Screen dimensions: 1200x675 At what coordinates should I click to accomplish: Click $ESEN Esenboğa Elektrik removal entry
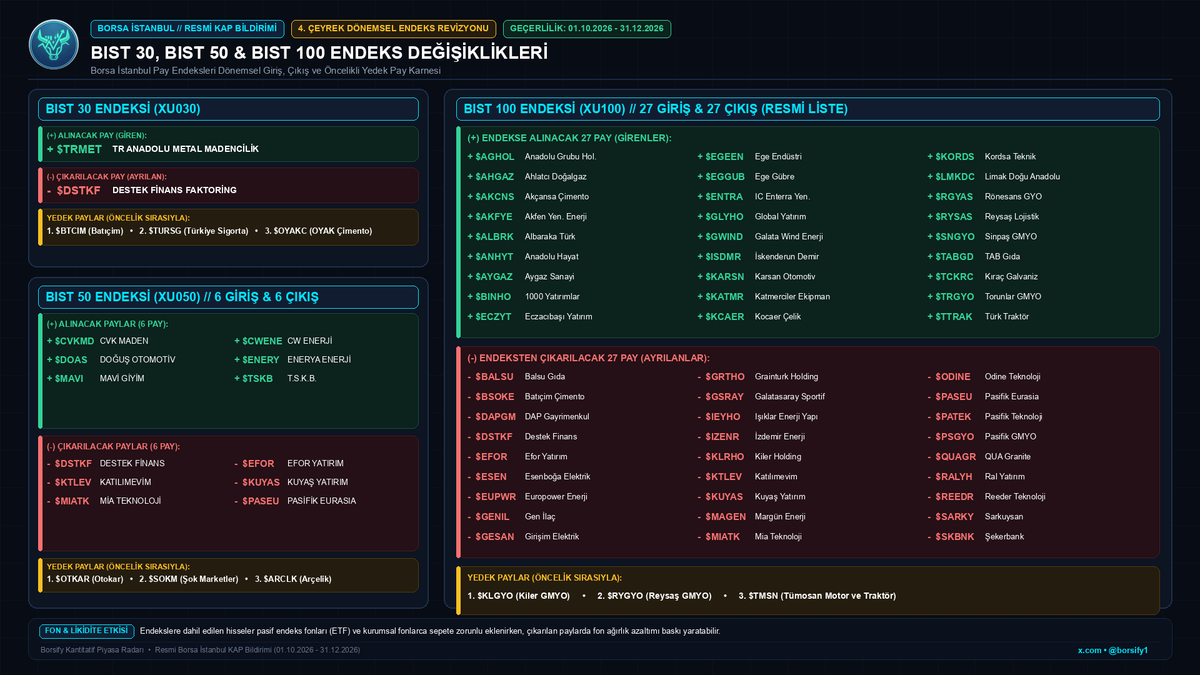(529, 477)
